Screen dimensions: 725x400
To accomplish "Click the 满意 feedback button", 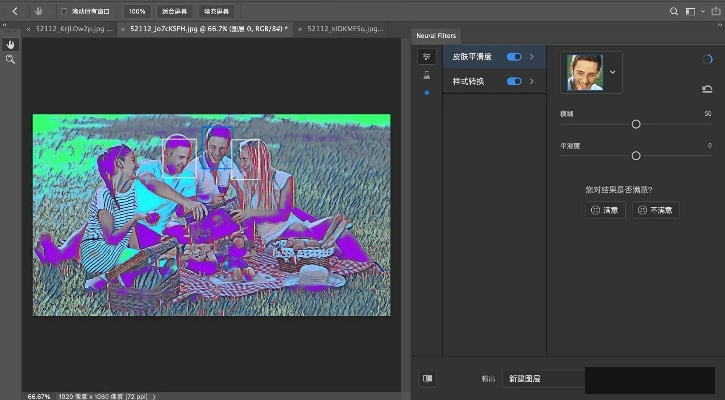I will (605, 210).
